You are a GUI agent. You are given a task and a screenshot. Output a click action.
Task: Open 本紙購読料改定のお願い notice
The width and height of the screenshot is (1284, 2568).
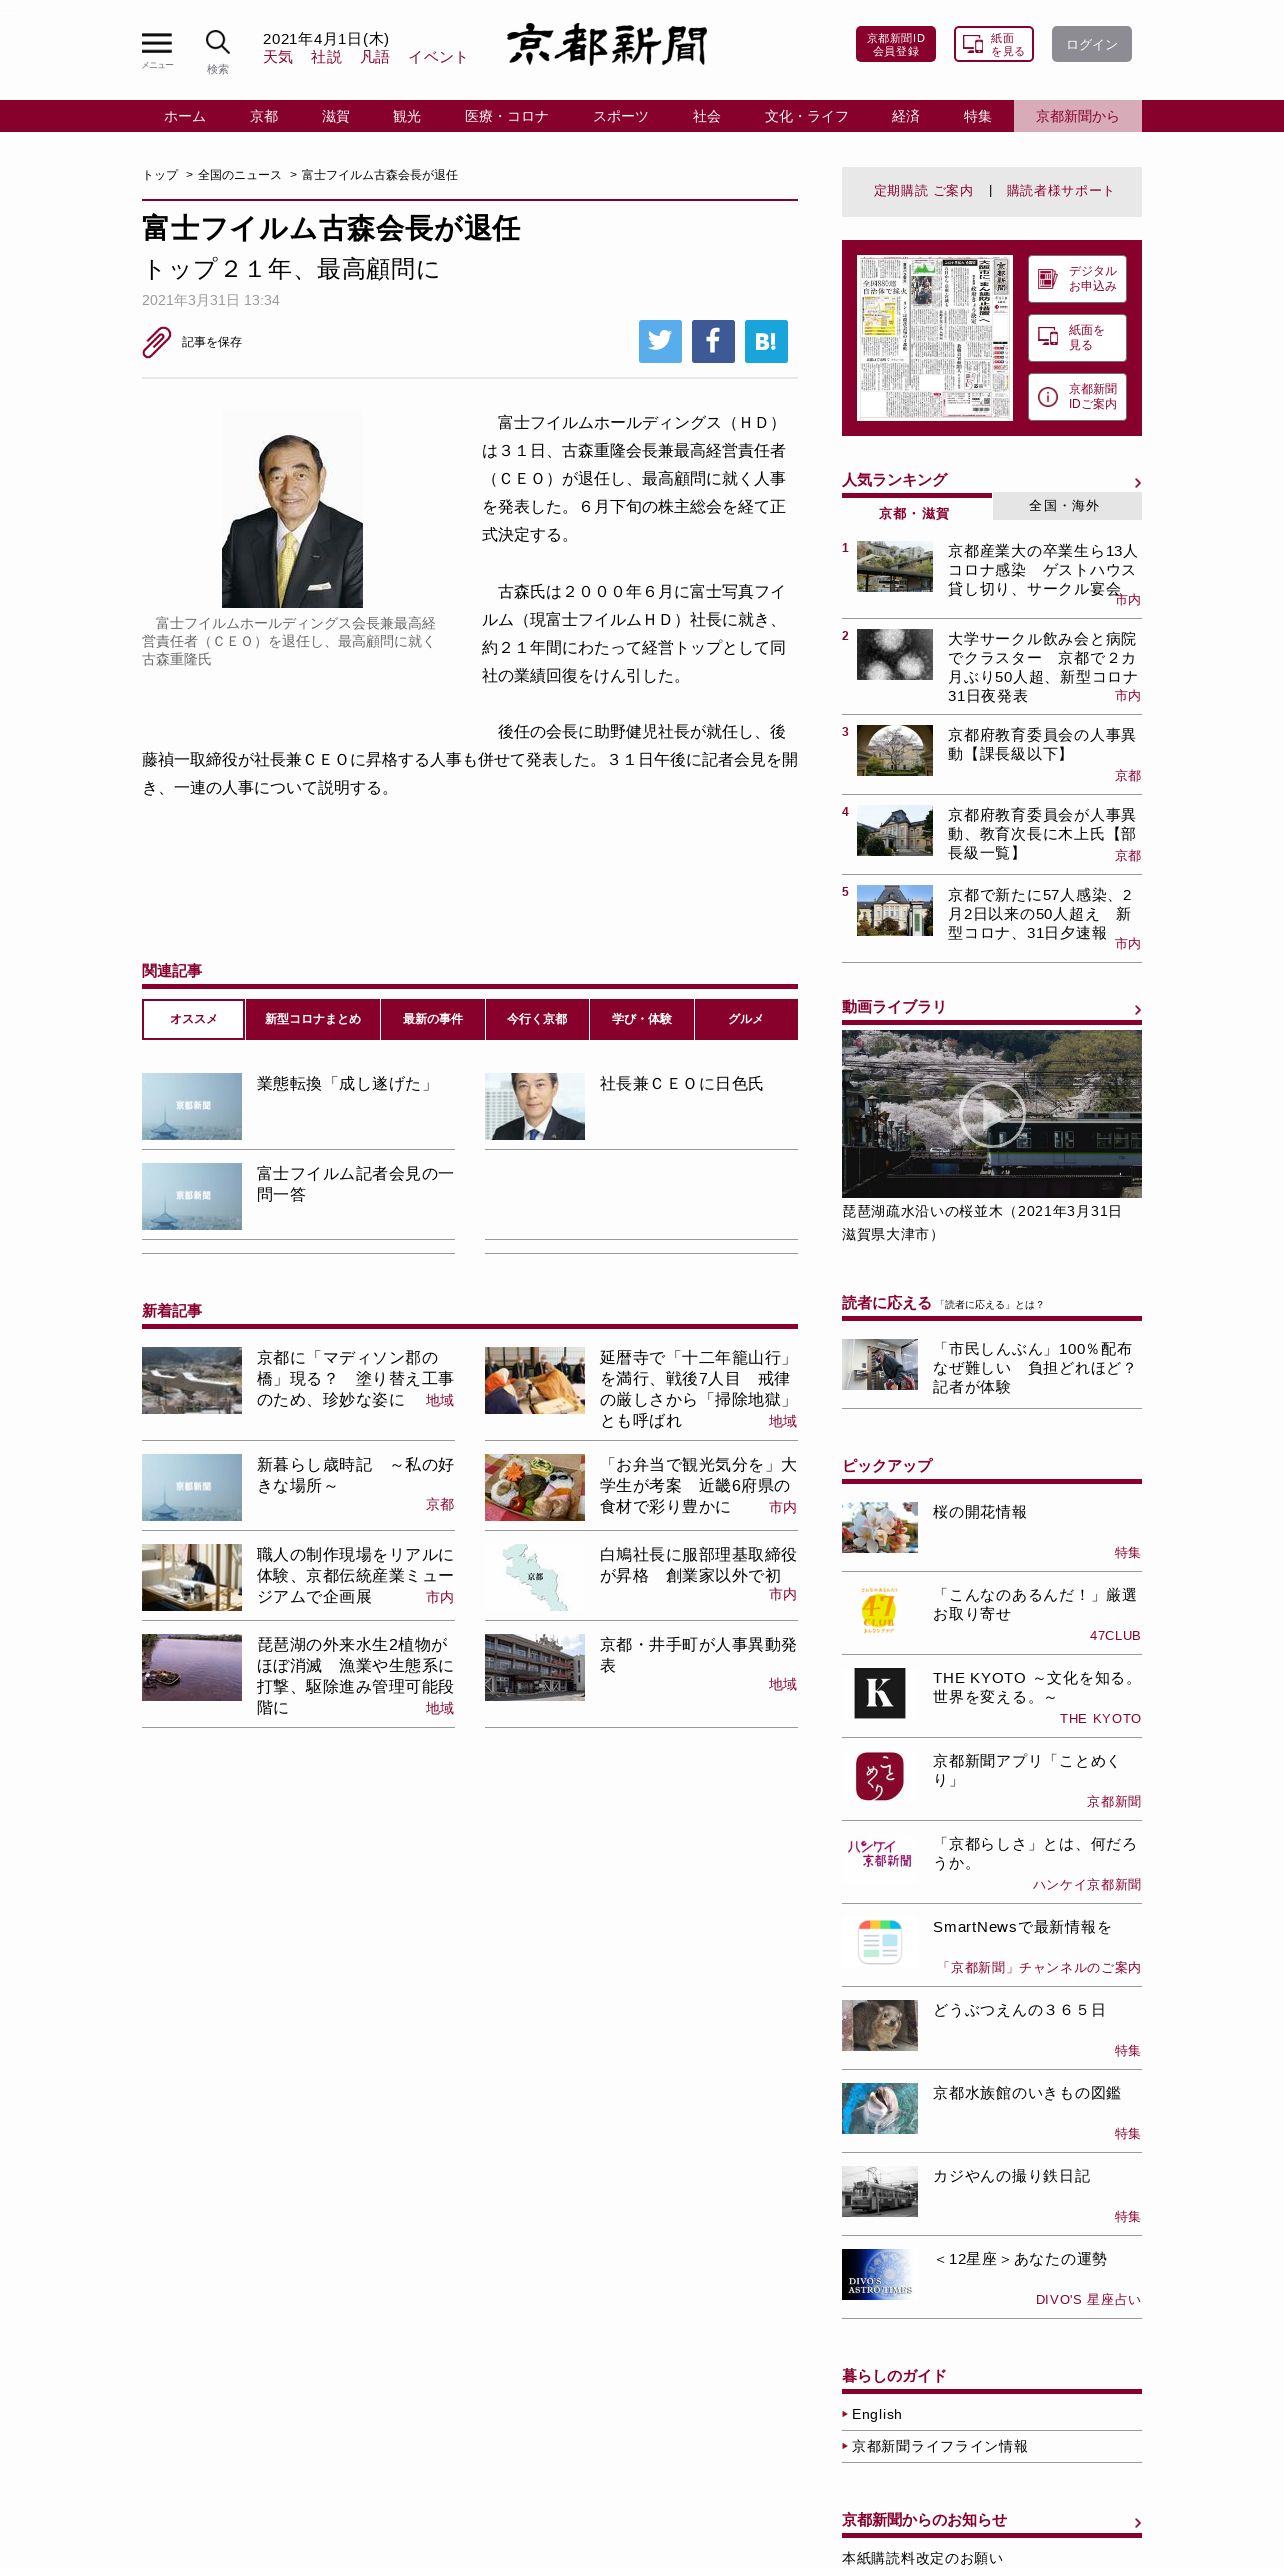[x=922, y=2558]
